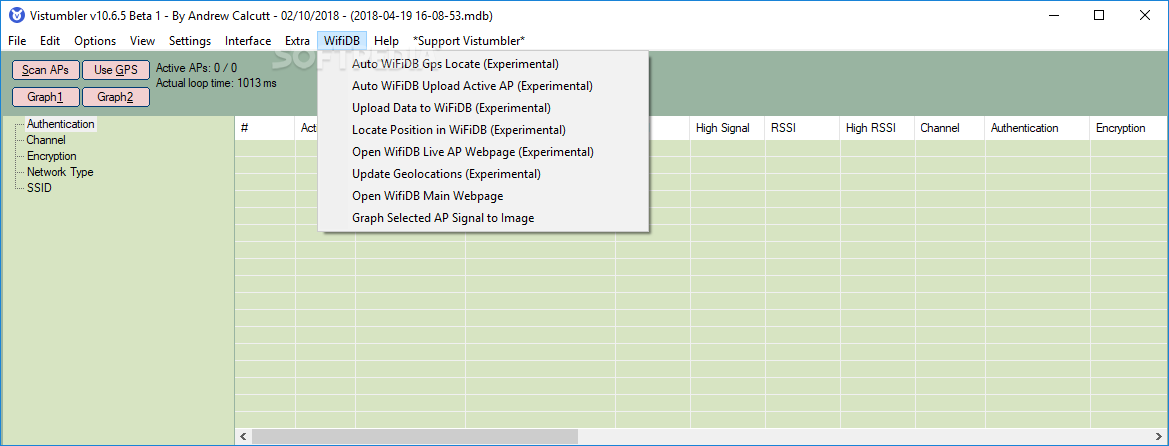1169x446 pixels.
Task: Choose Update Geolocations (Experimental)
Action: coord(484,174)
